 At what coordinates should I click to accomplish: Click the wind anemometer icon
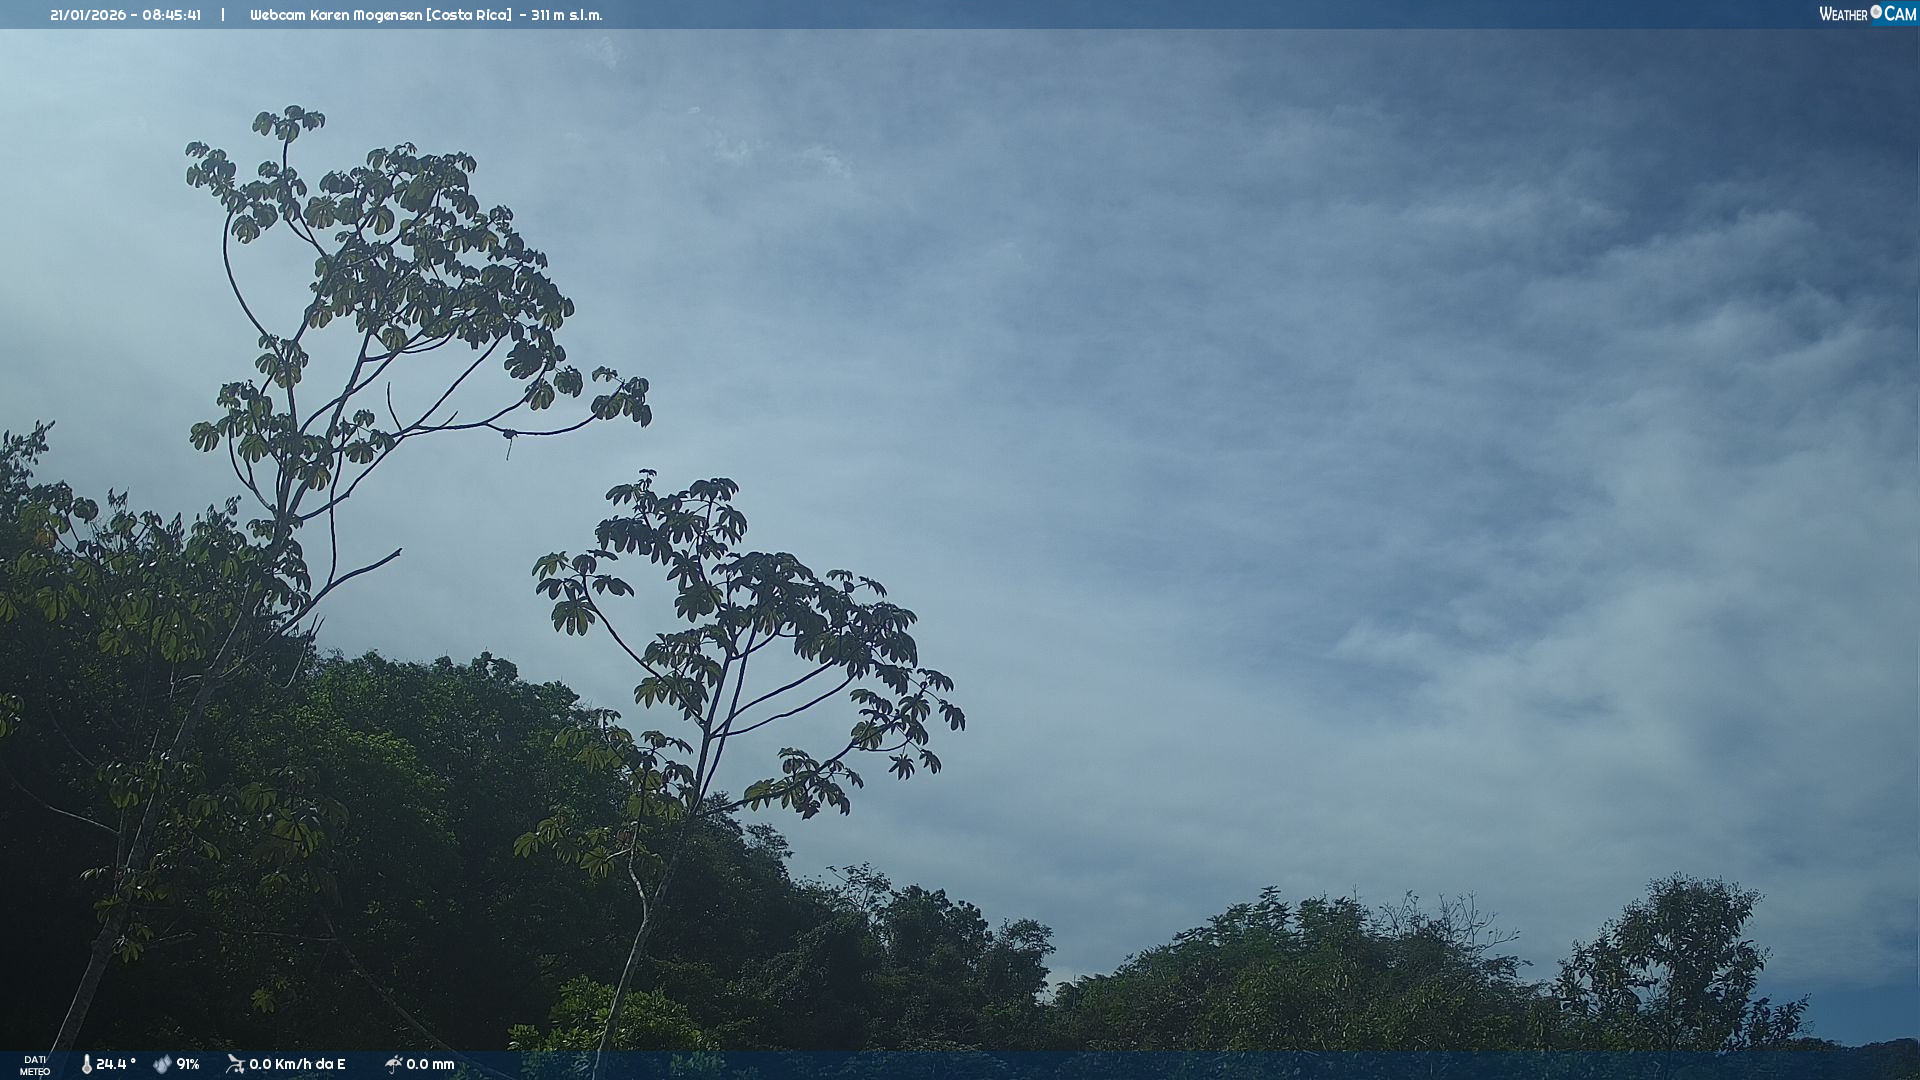click(235, 1064)
